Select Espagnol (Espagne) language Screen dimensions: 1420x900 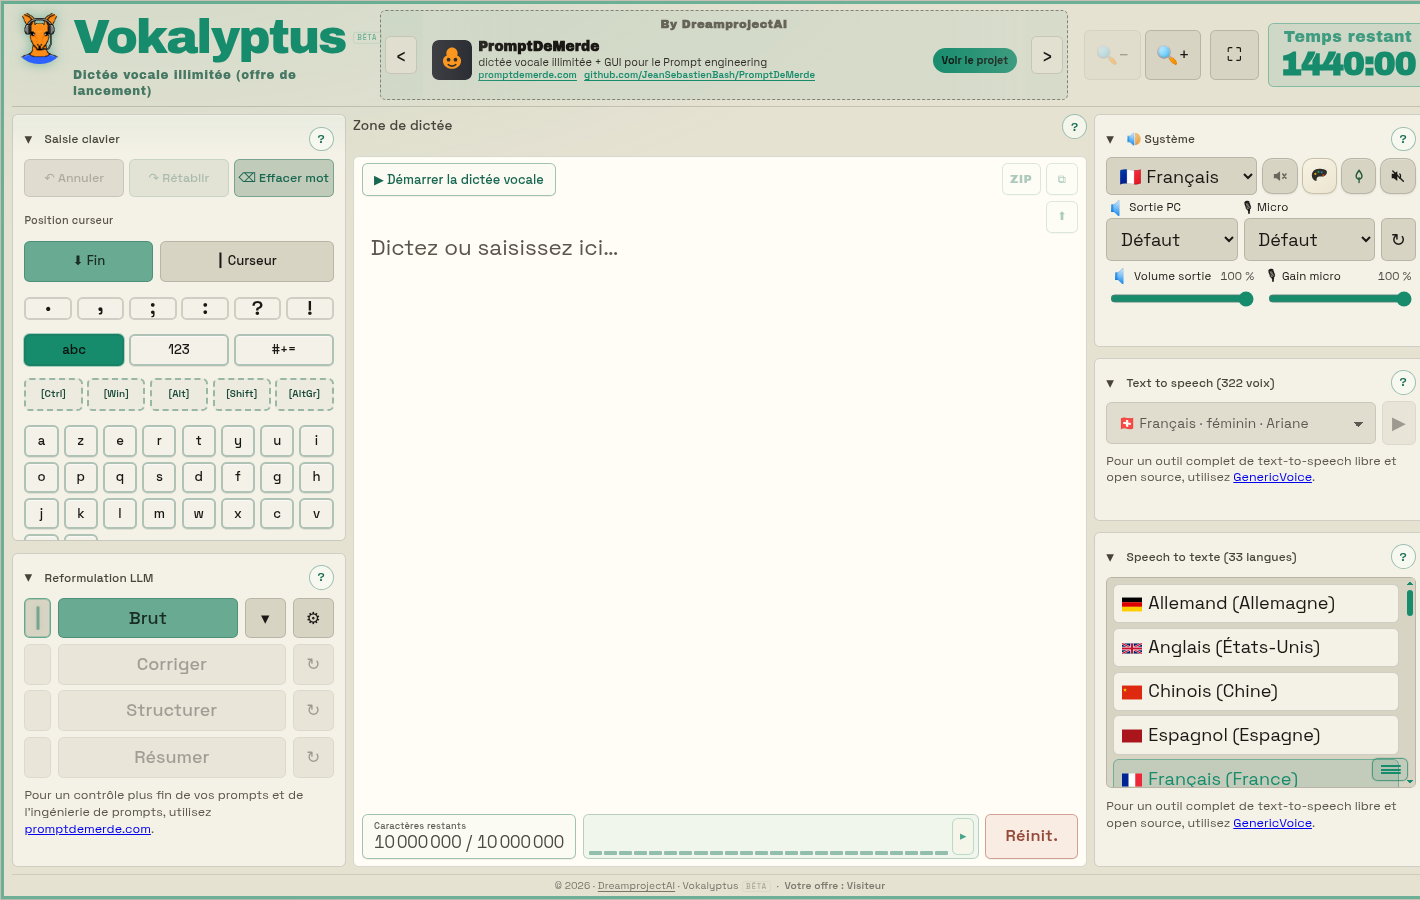pos(1256,735)
